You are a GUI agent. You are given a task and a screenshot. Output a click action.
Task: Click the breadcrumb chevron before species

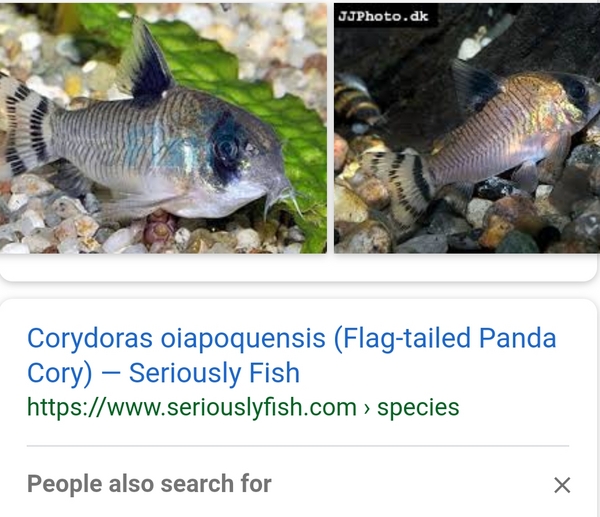367,409
